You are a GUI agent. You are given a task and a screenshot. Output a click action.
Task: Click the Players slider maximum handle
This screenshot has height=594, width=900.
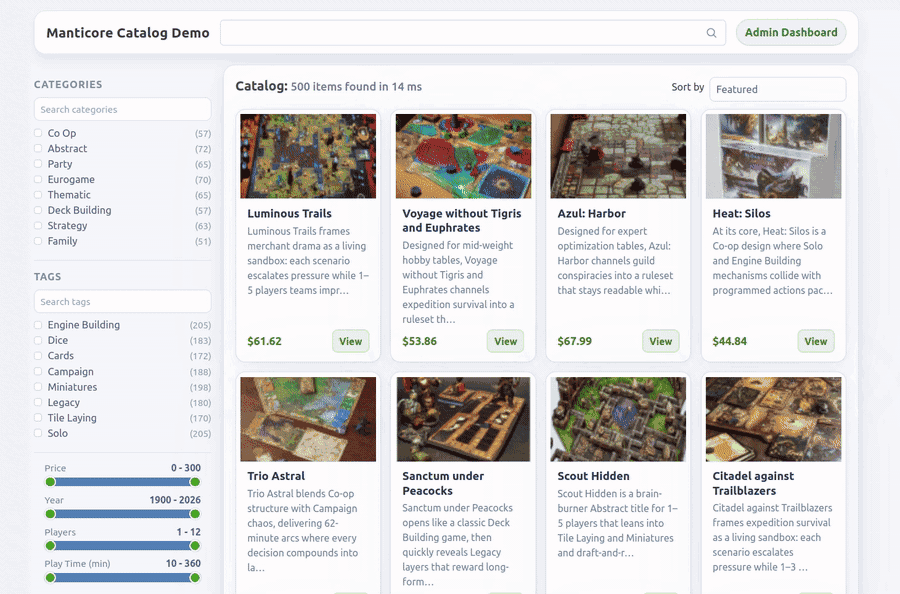click(x=195, y=545)
